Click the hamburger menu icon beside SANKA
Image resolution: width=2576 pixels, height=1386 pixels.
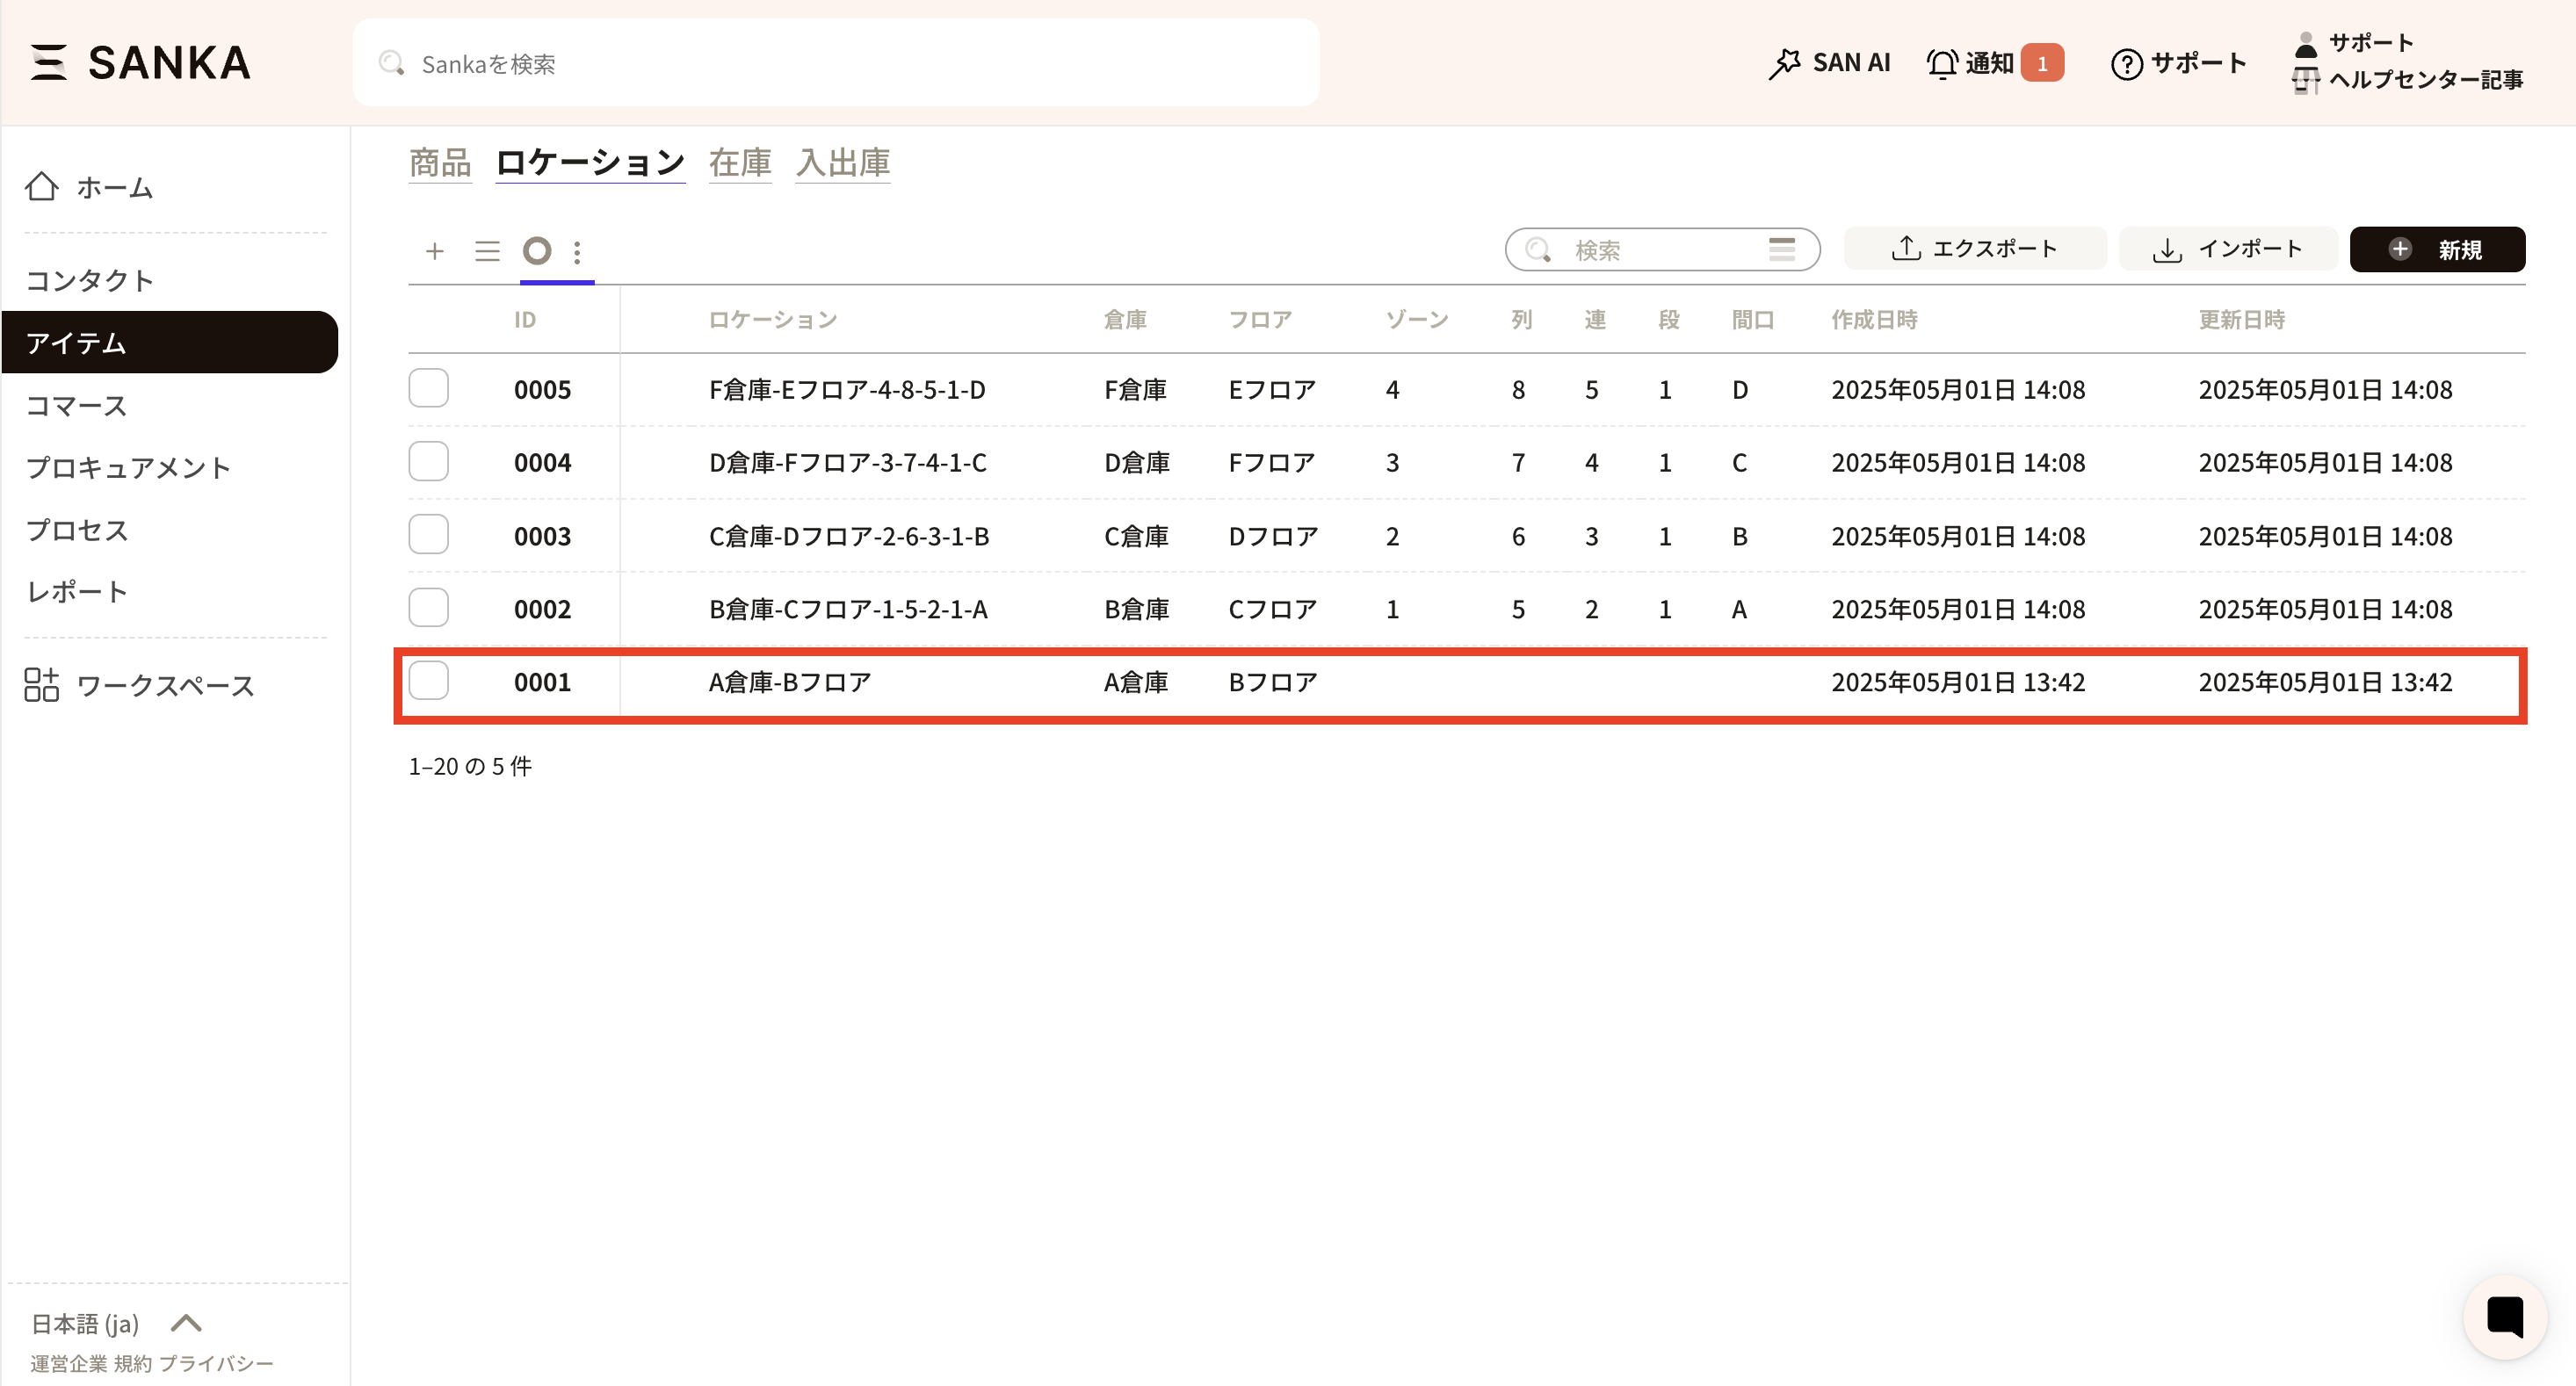tap(48, 62)
